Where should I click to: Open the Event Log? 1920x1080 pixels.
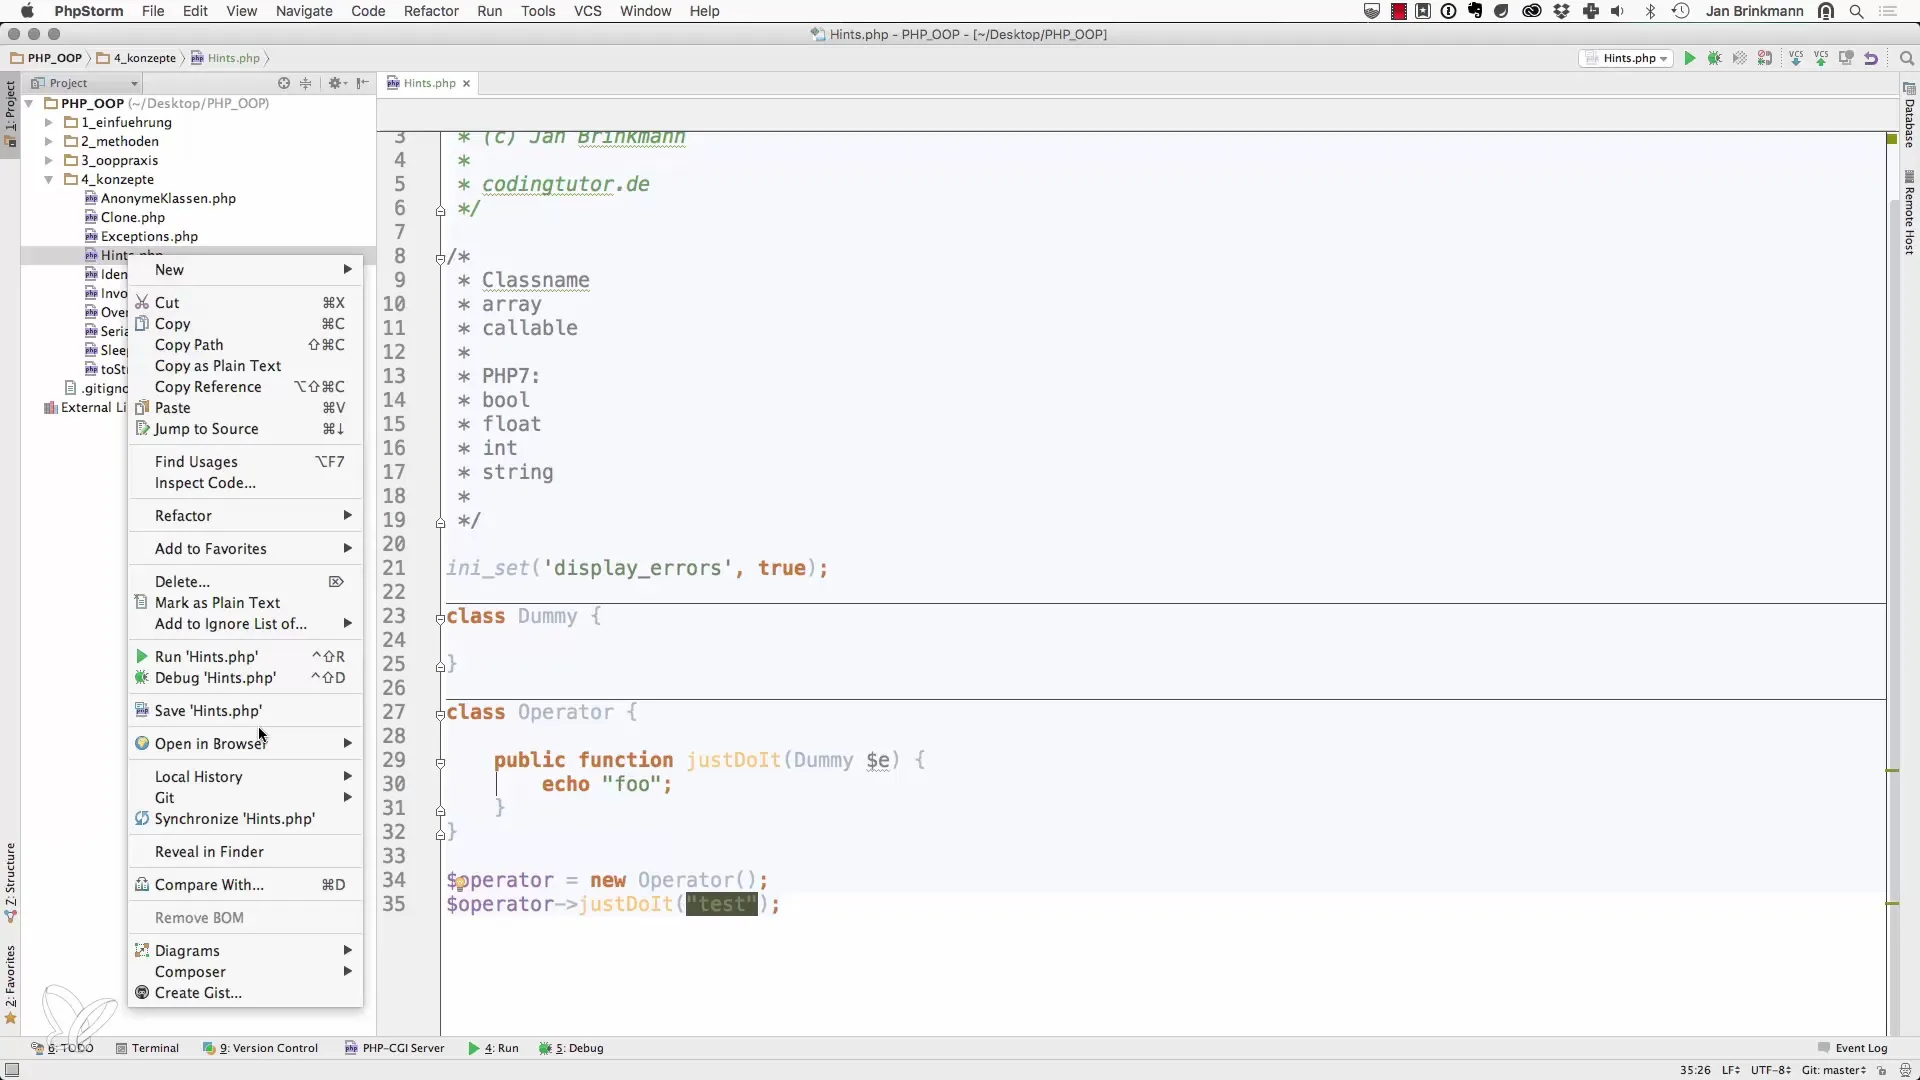pyautogui.click(x=1852, y=1048)
